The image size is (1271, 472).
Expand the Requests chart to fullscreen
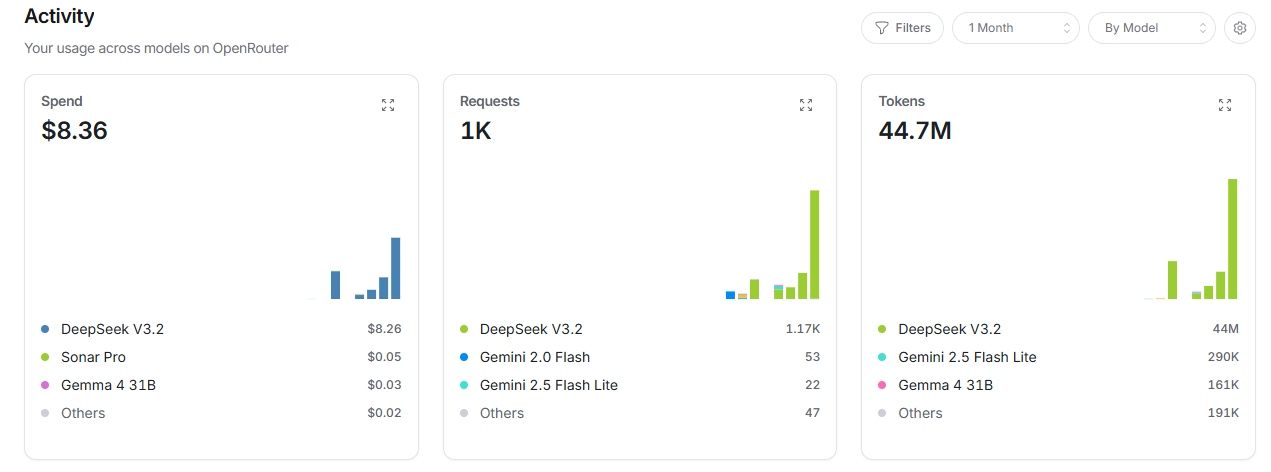(806, 105)
